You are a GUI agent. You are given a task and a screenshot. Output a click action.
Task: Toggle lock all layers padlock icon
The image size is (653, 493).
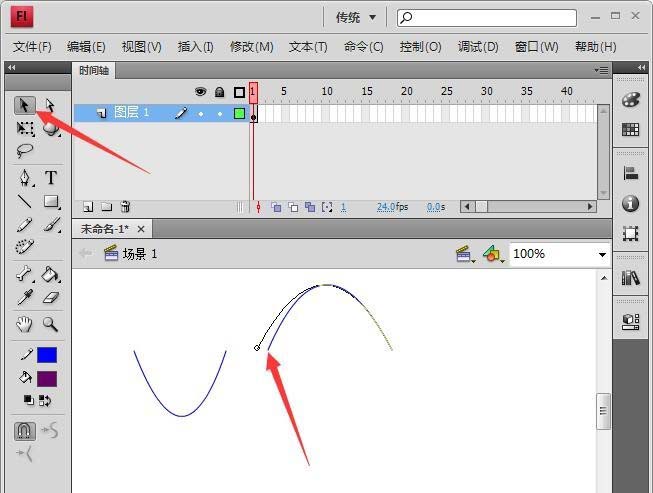(x=219, y=92)
